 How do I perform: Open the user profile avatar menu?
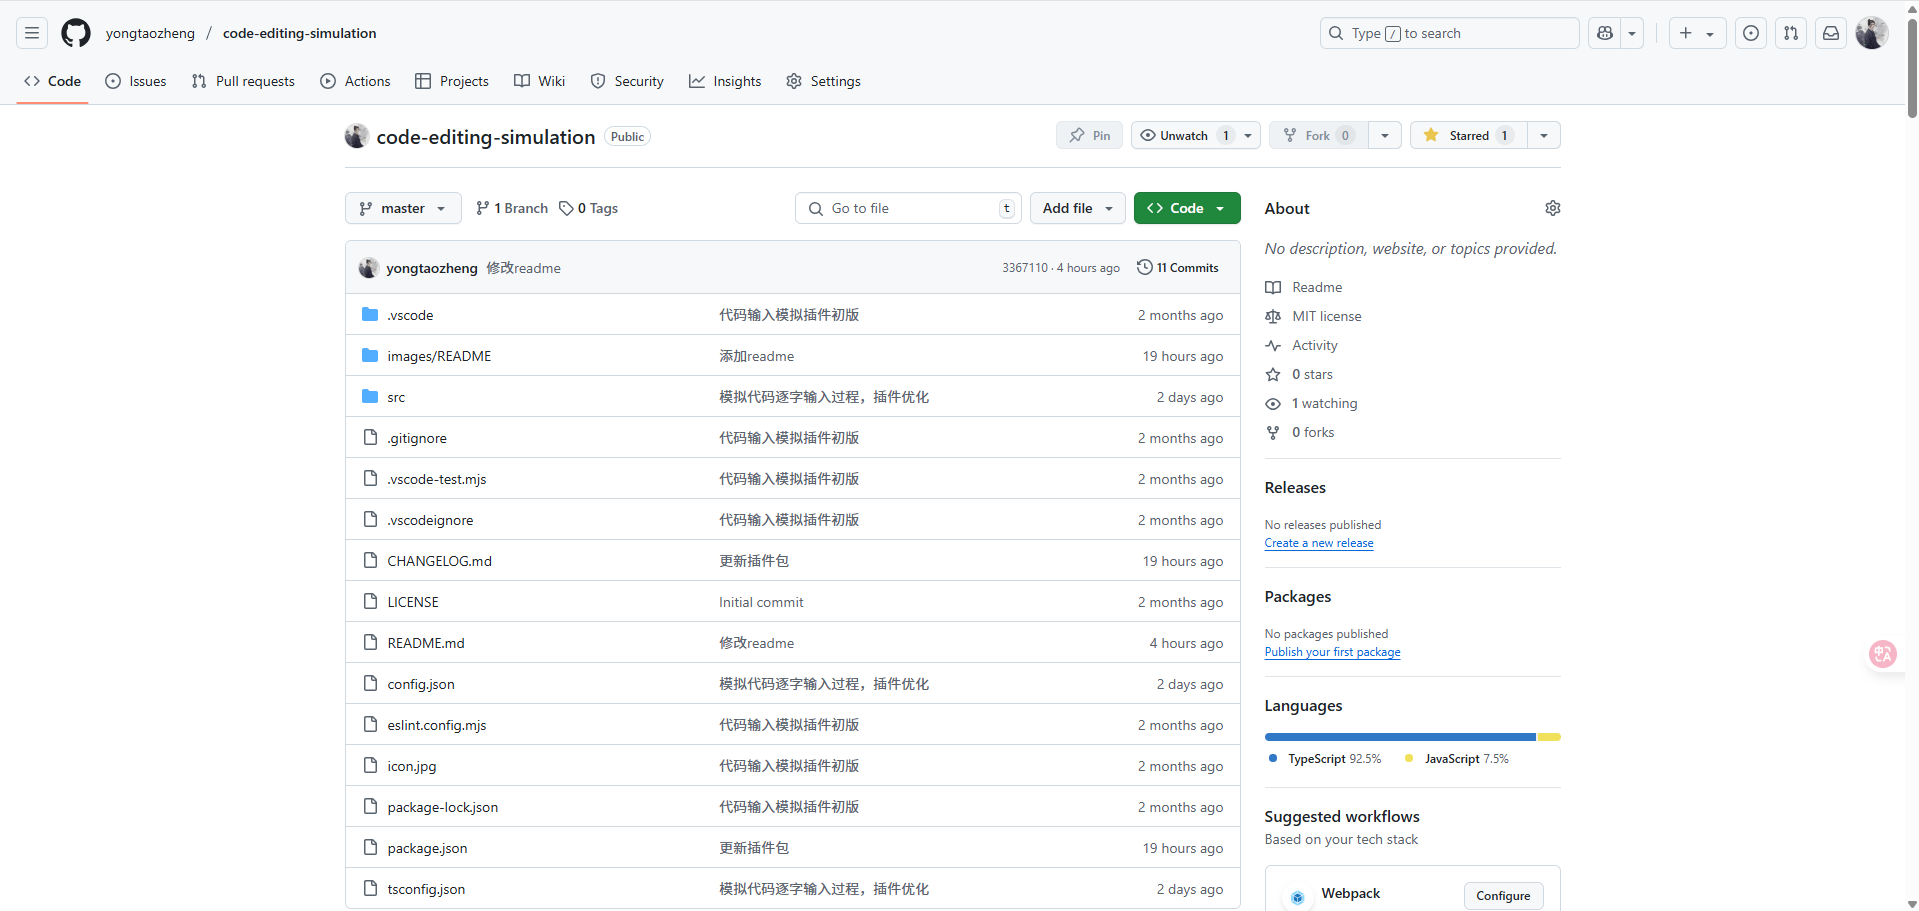(x=1872, y=33)
